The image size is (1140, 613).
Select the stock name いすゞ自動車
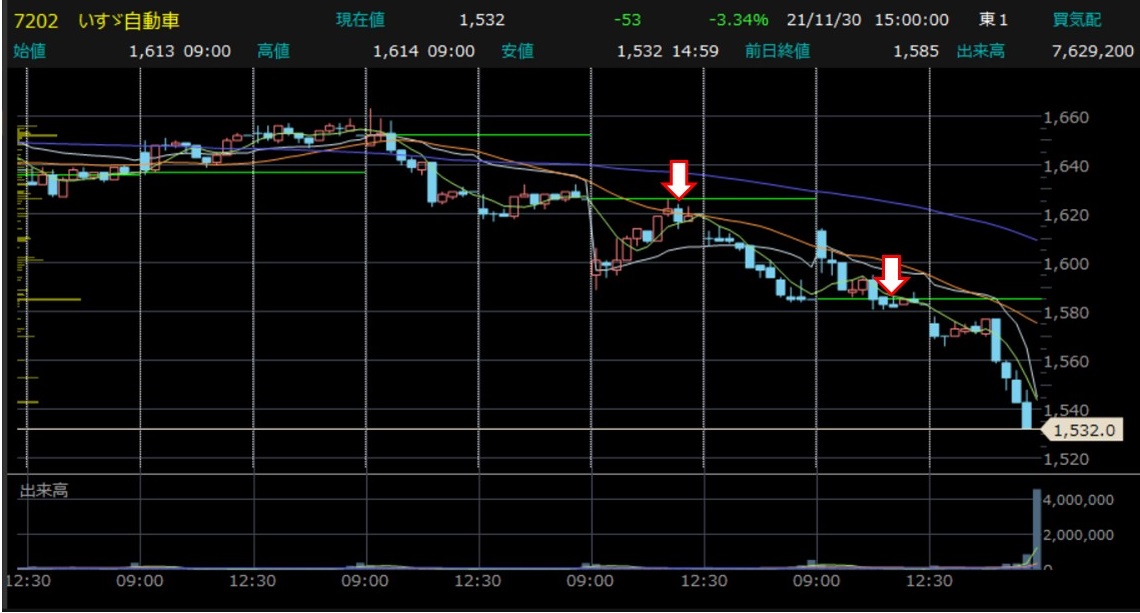tap(129, 20)
